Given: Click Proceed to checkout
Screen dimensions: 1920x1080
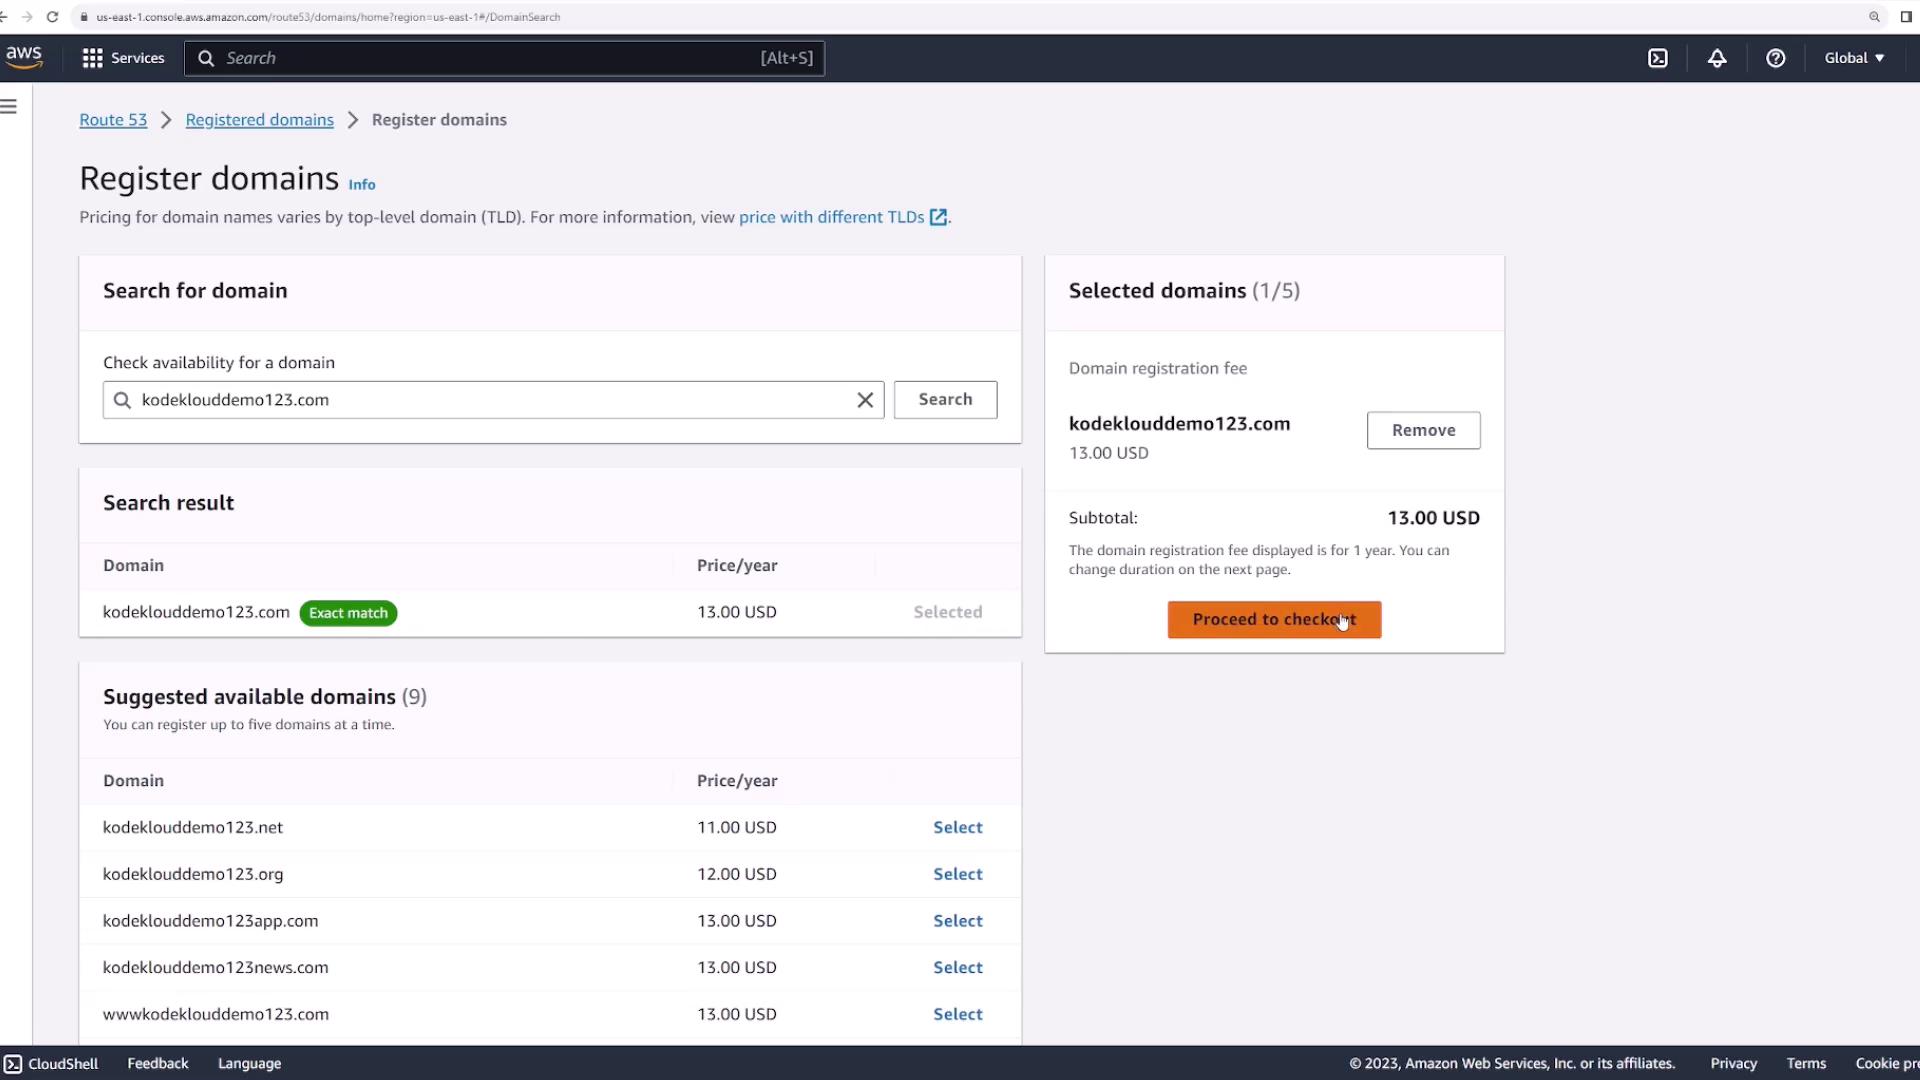Looking at the screenshot, I should click(x=1274, y=620).
